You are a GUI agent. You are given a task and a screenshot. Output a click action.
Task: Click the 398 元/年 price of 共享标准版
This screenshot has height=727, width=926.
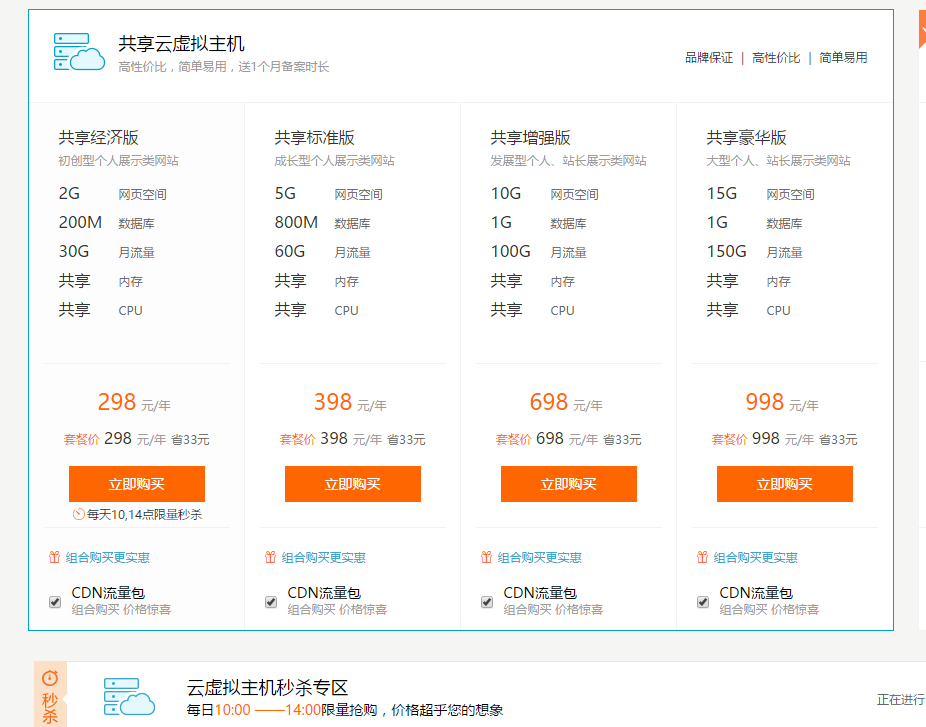coord(350,402)
